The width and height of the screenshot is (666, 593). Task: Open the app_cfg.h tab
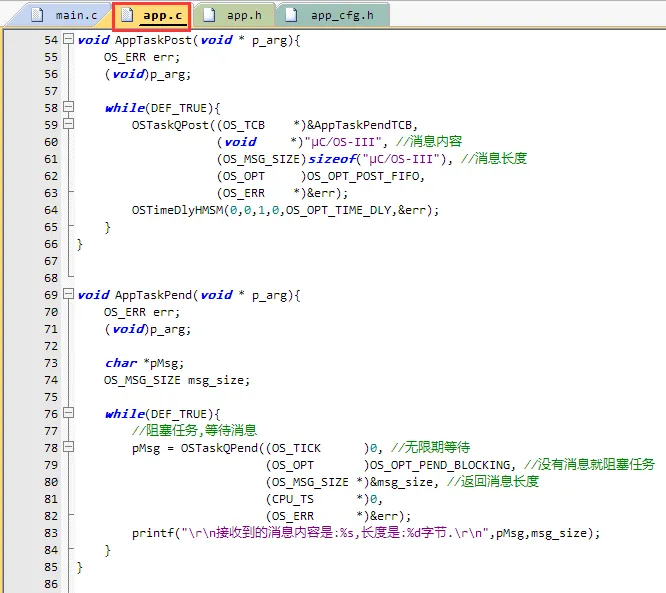click(x=344, y=14)
